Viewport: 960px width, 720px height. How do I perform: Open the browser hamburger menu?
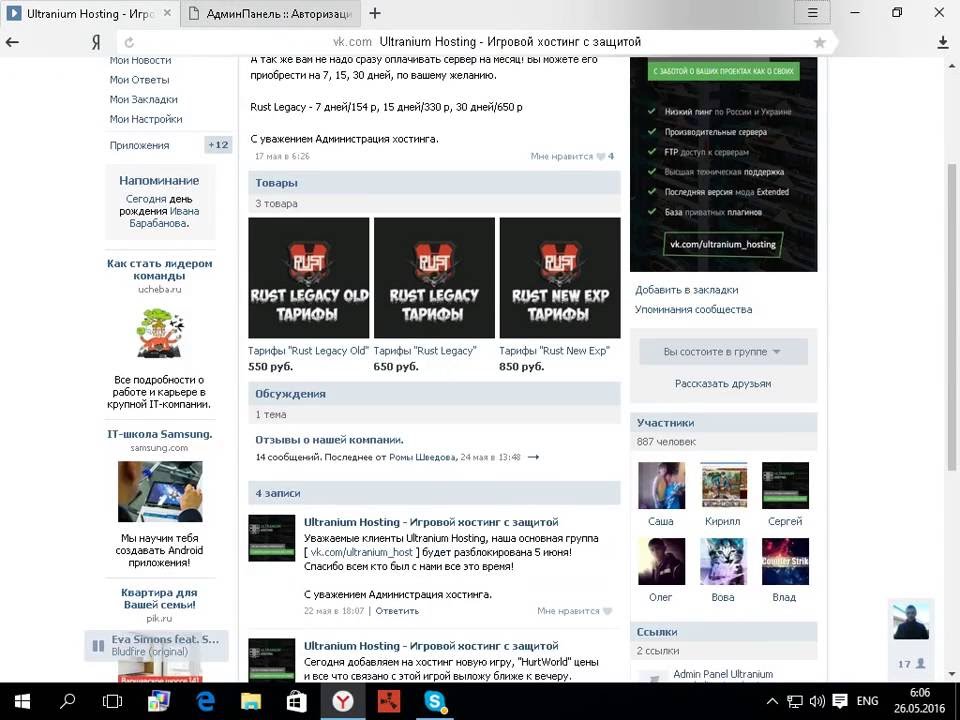coord(812,13)
